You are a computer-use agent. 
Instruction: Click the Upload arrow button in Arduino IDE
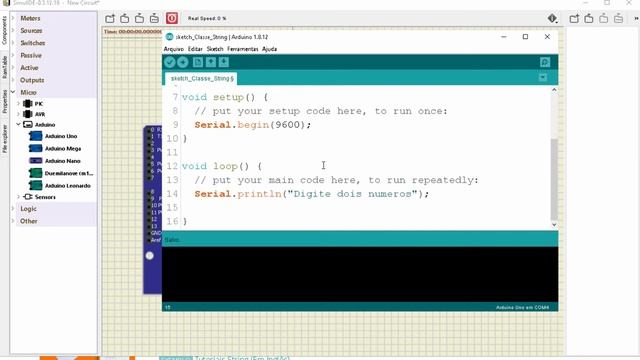tap(183, 62)
